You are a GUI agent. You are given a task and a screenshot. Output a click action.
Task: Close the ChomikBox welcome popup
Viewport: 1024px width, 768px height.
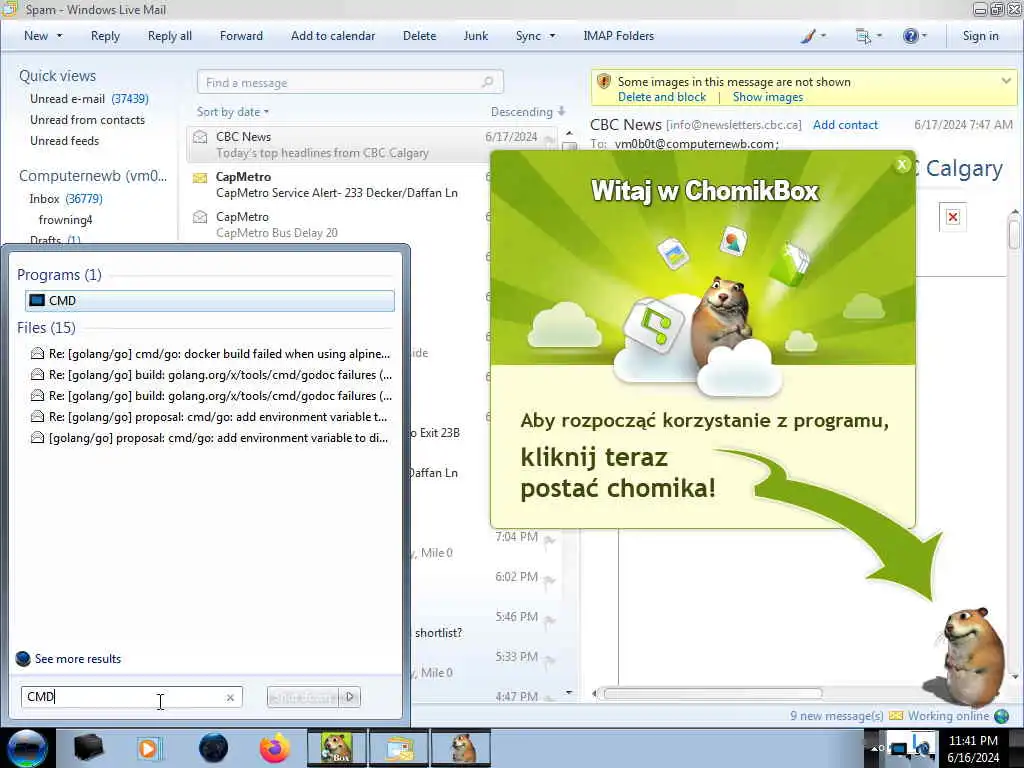pos(902,165)
